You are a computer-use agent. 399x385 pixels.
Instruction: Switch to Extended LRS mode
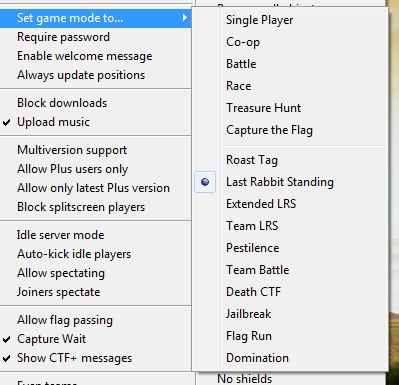(x=290, y=204)
